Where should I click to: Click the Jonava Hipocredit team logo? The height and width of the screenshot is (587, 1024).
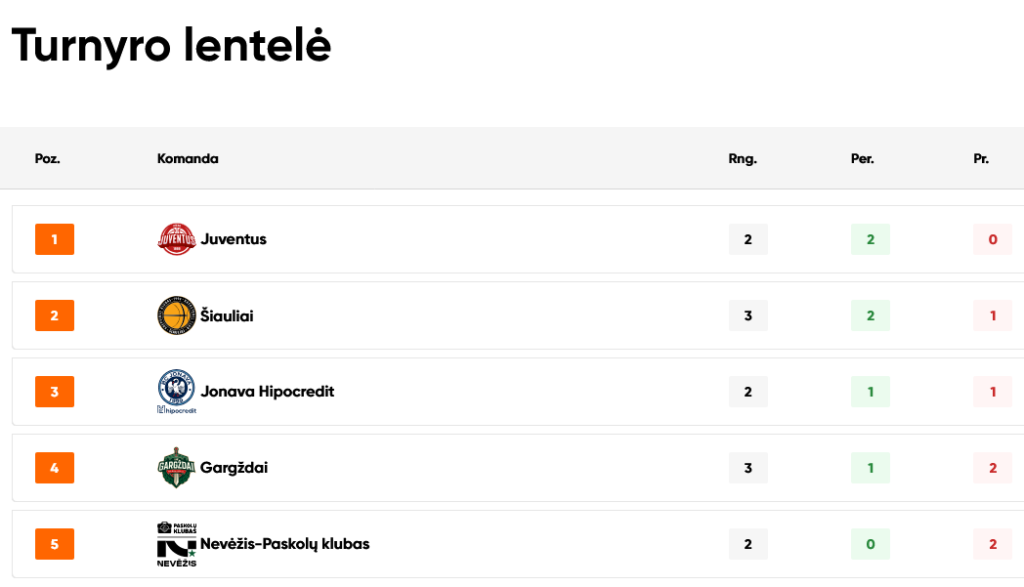[x=176, y=391]
